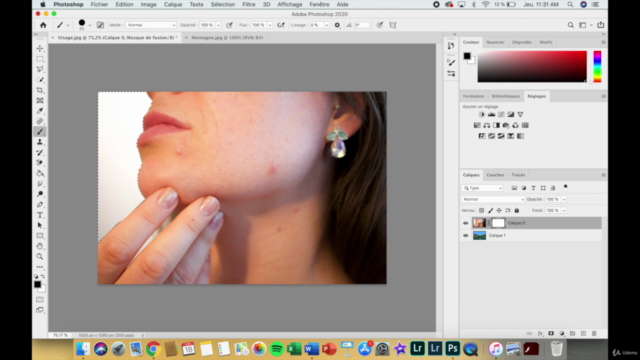The image size is (640, 360).
Task: Toggle lock all padlock icon
Action: click(x=517, y=211)
